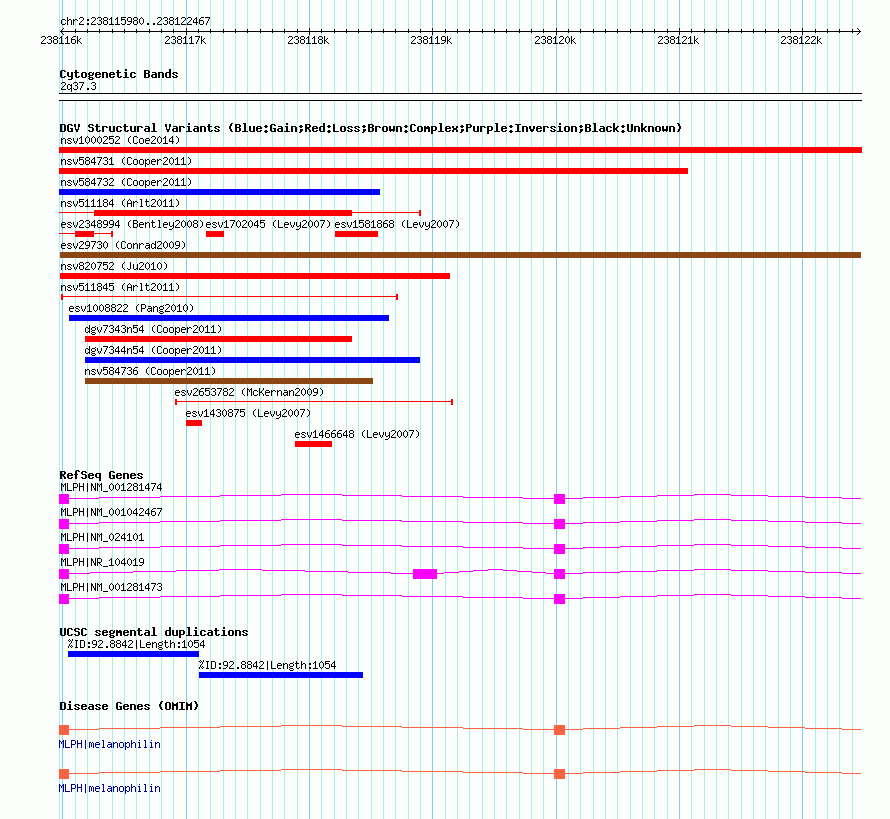This screenshot has width=890, height=819.
Task: Click the first OMIM track orange exon at 238120k
Action: [560, 730]
